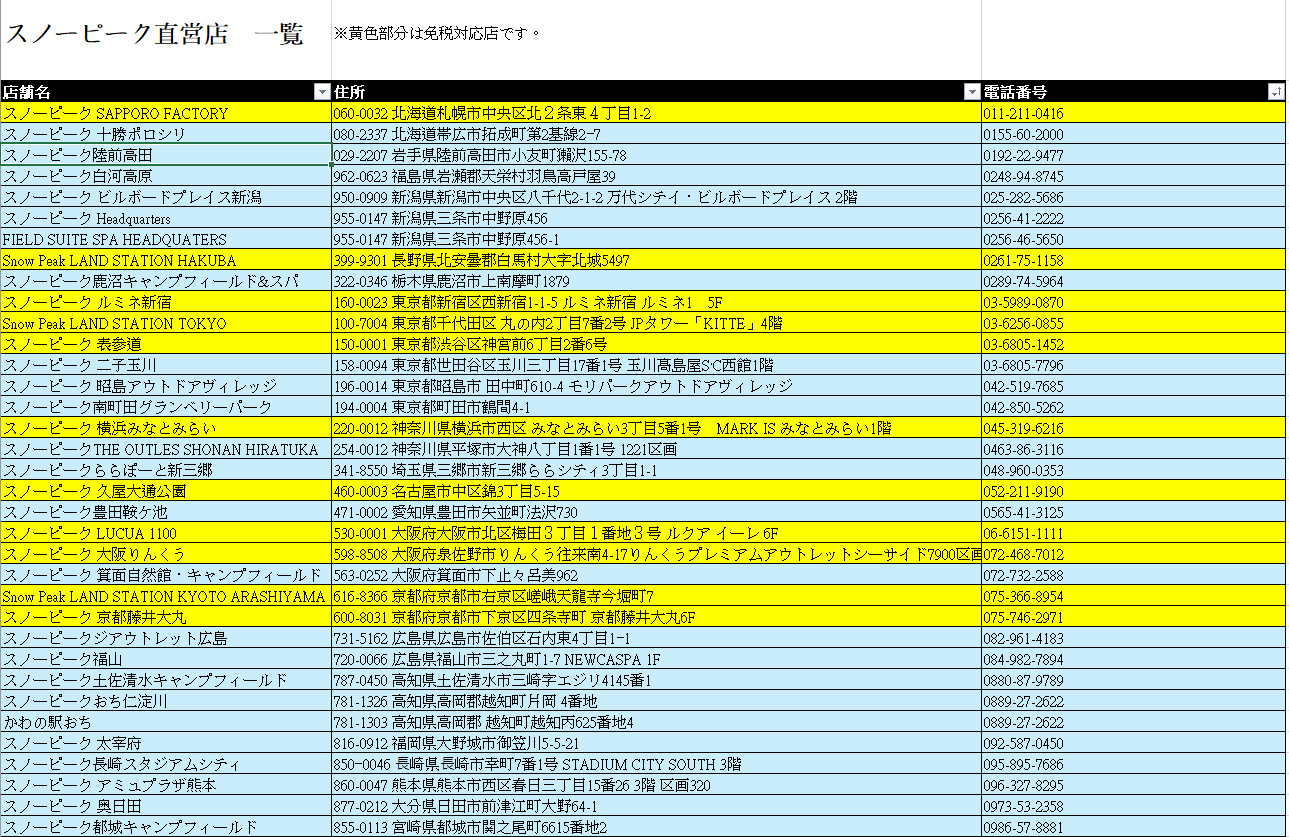Select Snow Peak LAND STATION TOKYO cell
This screenshot has height=837, width=1289.
pyautogui.click(x=166, y=324)
